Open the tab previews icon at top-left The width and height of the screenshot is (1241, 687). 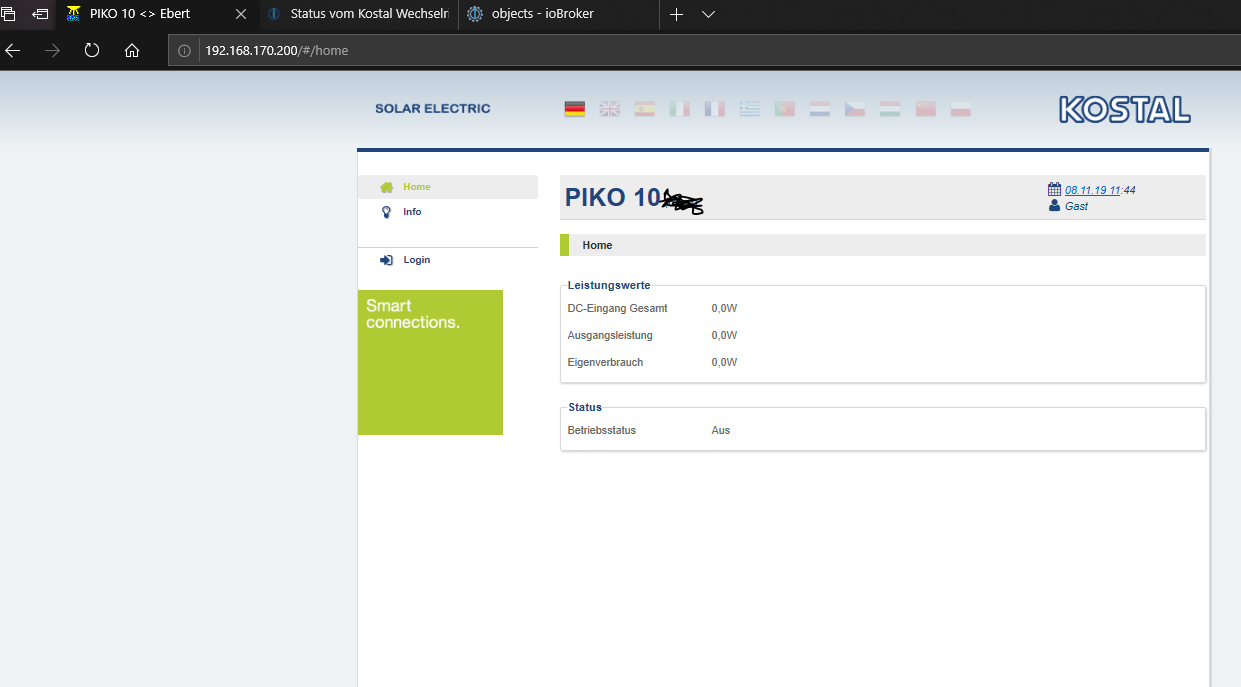click(9, 14)
